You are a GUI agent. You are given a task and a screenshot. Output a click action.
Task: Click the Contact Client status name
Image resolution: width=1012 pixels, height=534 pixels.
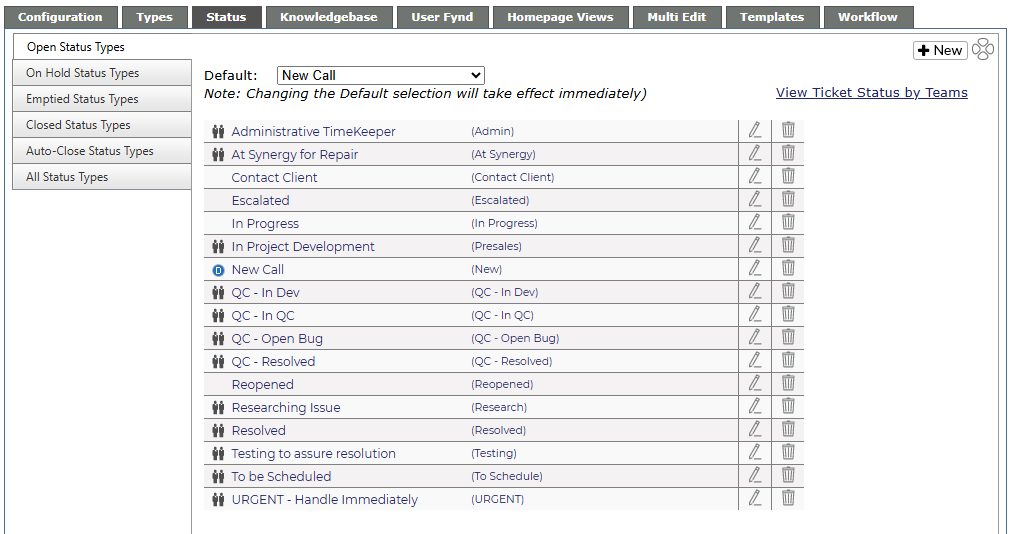point(274,177)
